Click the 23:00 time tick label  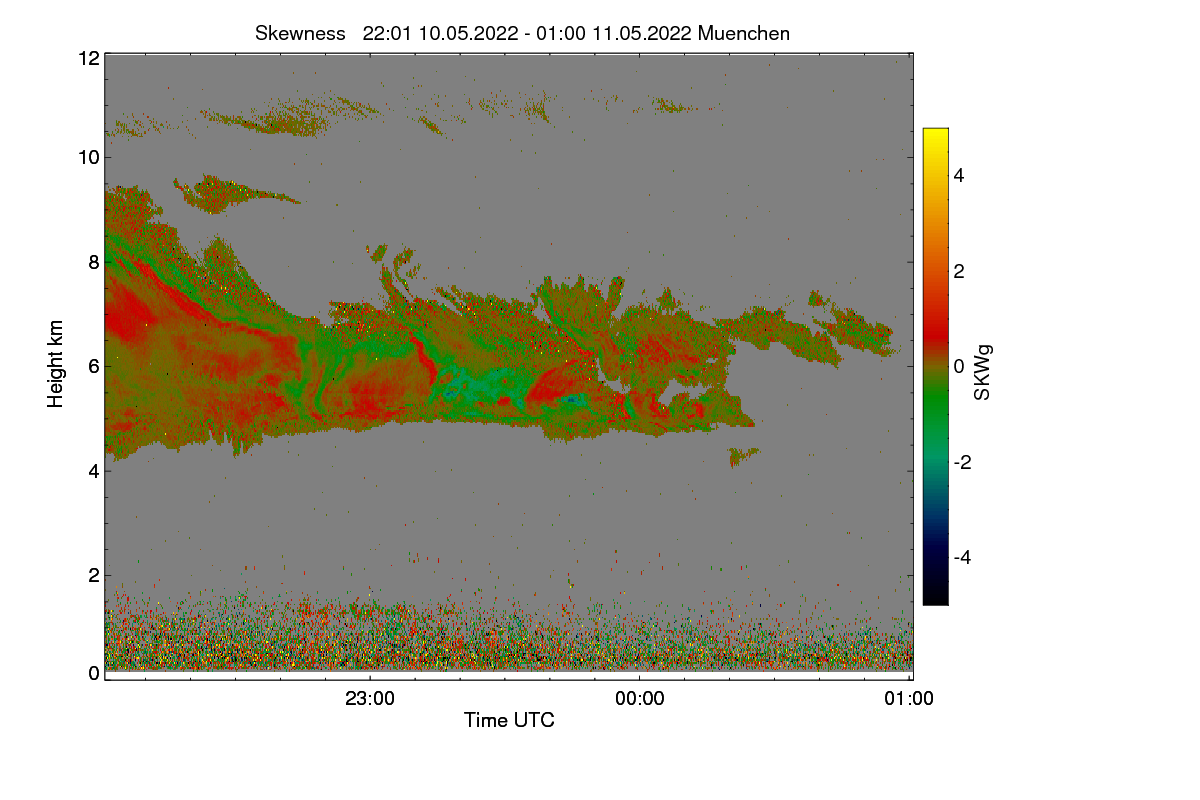click(370, 699)
